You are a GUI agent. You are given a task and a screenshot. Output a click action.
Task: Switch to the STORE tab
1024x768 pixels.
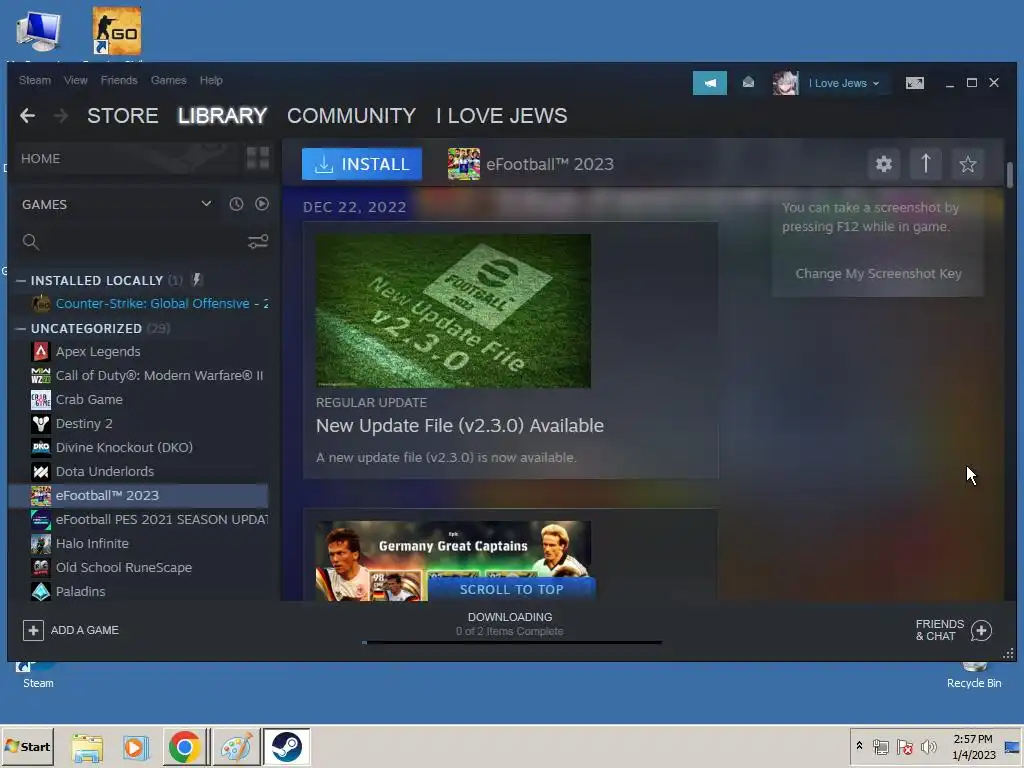point(123,116)
